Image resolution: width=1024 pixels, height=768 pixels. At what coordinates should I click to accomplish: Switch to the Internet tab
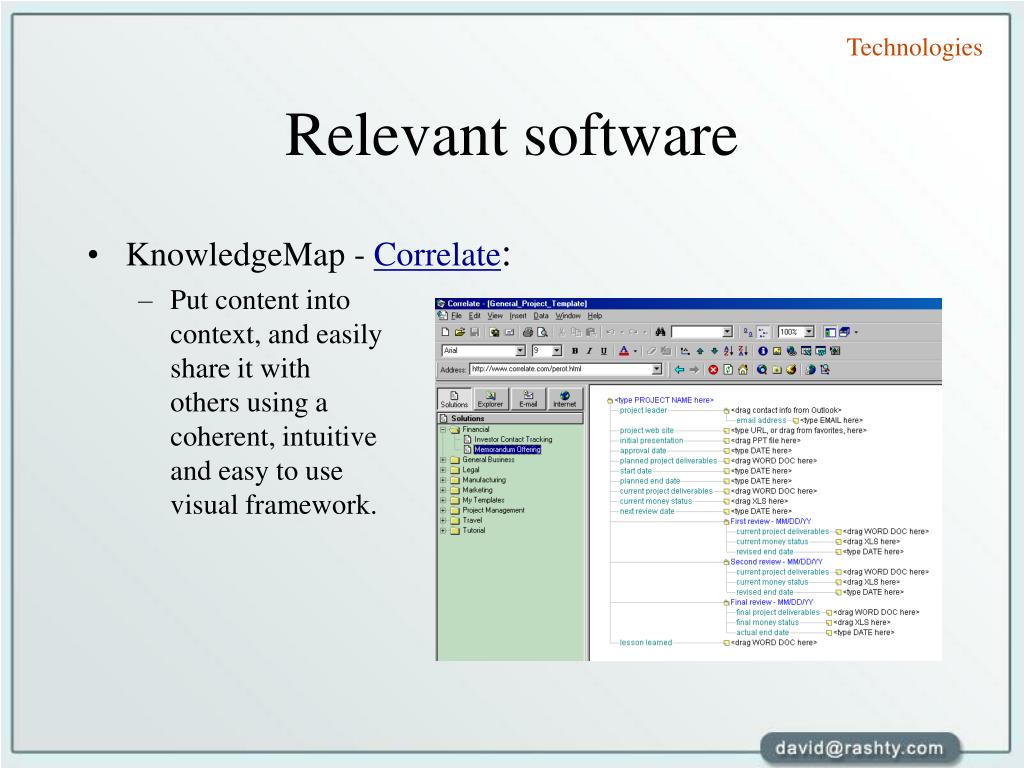[564, 398]
